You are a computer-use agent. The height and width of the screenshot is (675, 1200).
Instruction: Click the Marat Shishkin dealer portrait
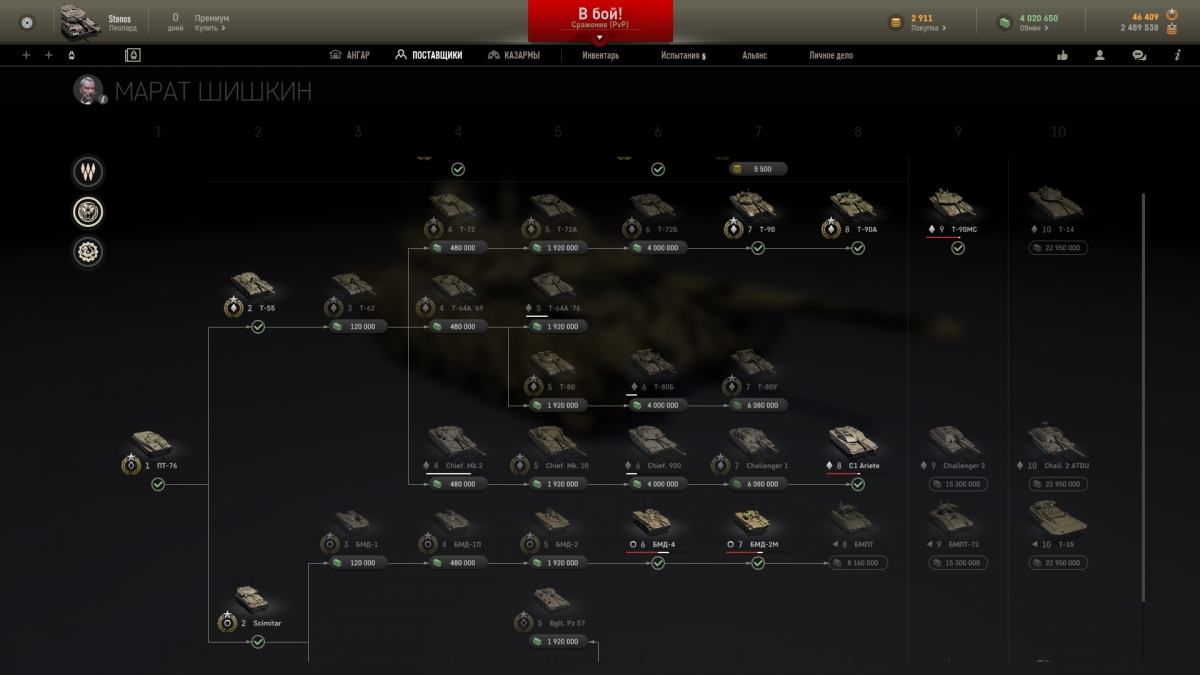89,90
